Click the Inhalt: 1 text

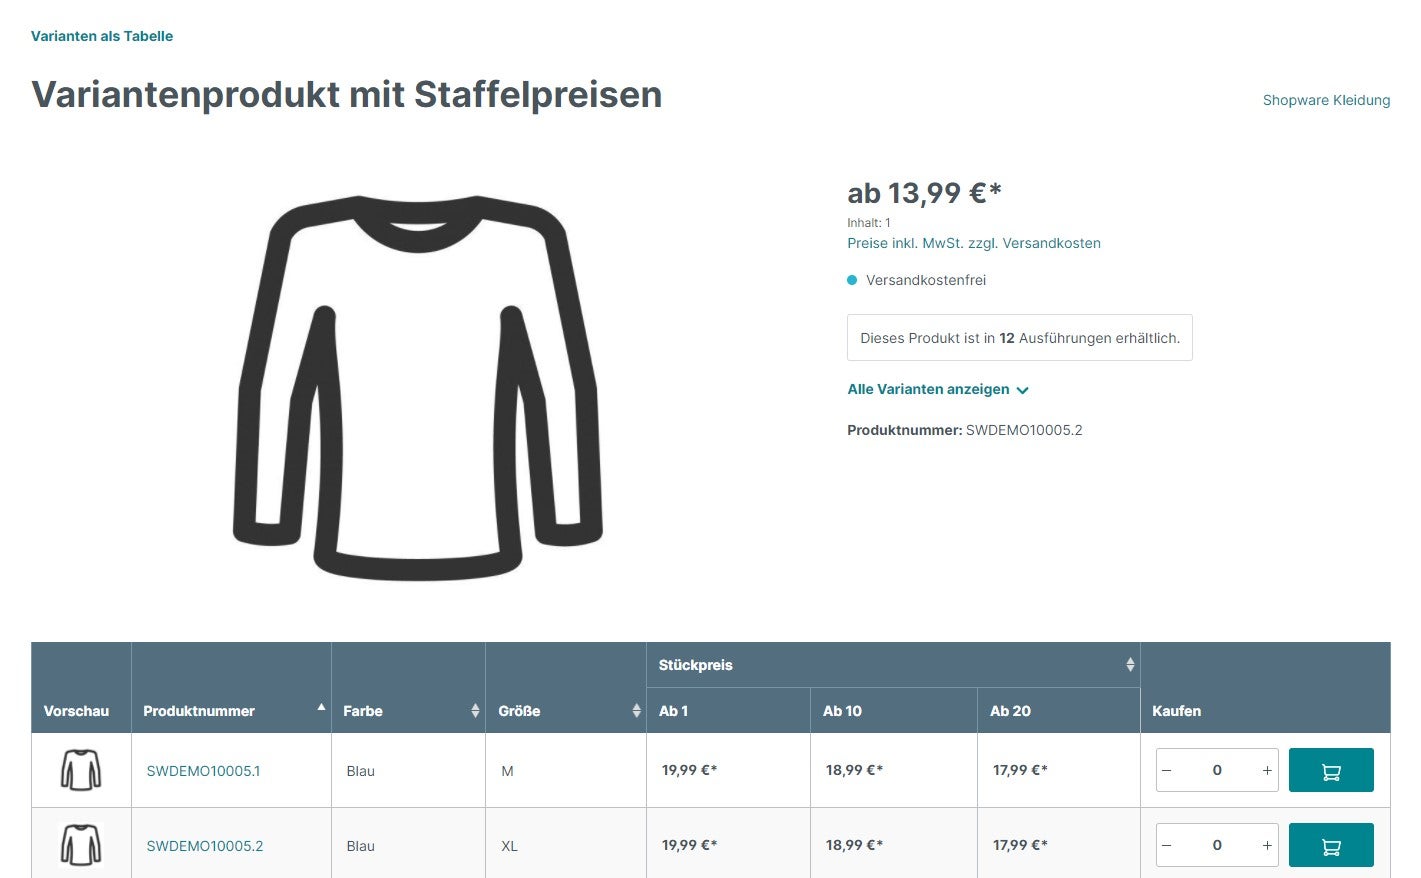point(869,223)
